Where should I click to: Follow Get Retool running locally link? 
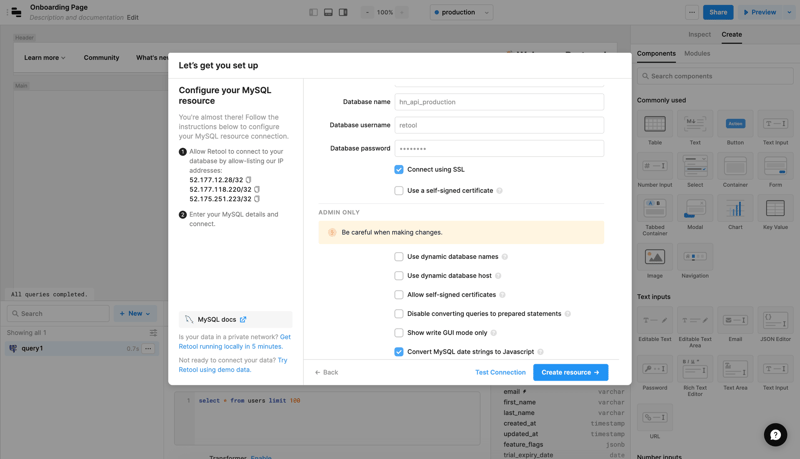click(x=234, y=342)
